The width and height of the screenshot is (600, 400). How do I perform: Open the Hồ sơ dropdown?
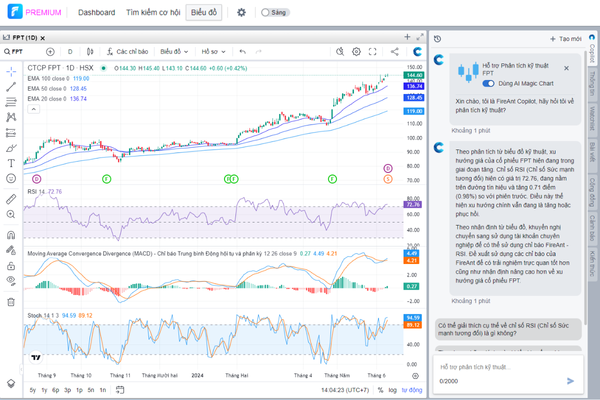point(214,52)
